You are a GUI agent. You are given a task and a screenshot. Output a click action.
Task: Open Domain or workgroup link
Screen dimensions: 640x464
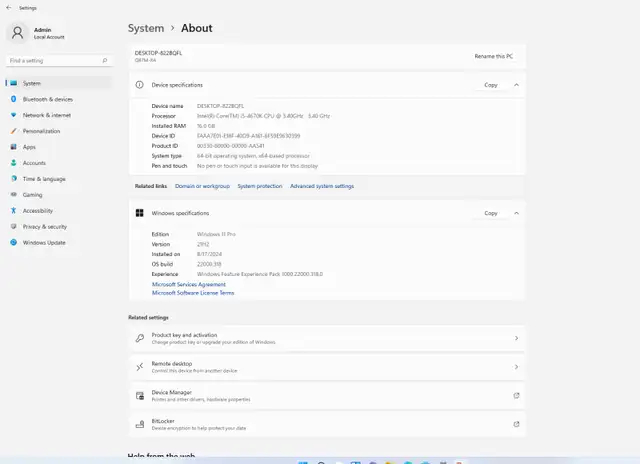tap(202, 186)
